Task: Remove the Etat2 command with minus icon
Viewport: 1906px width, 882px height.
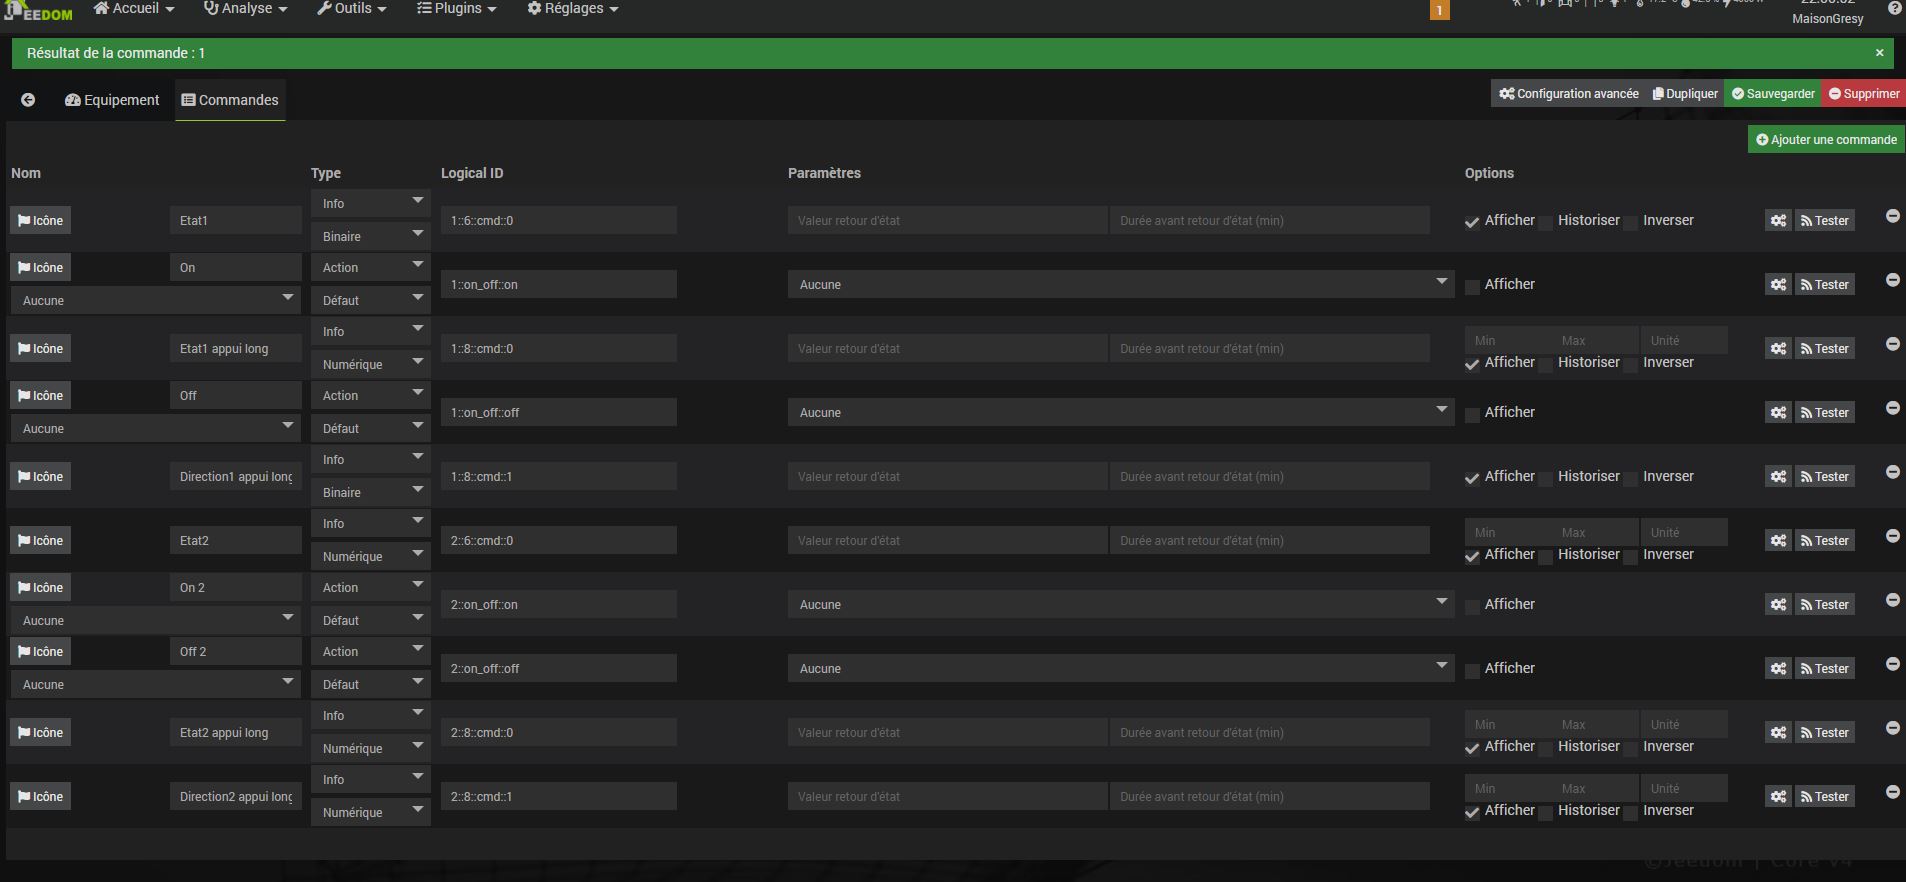Action: (1893, 536)
